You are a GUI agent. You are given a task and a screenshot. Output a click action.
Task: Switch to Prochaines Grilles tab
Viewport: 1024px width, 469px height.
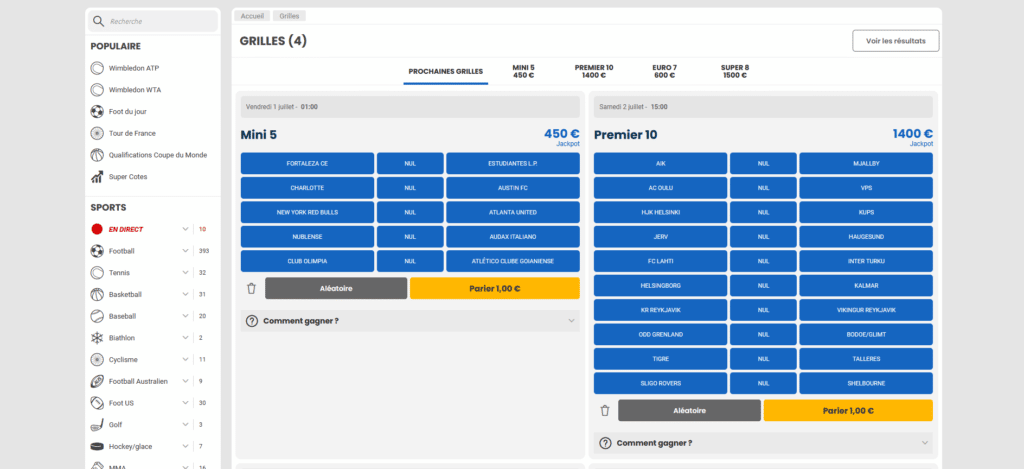tap(445, 71)
